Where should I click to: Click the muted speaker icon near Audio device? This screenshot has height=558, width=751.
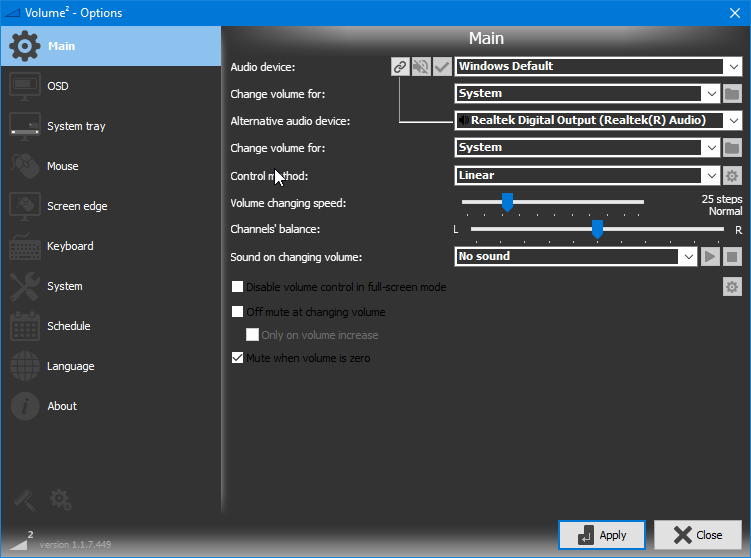click(x=421, y=67)
